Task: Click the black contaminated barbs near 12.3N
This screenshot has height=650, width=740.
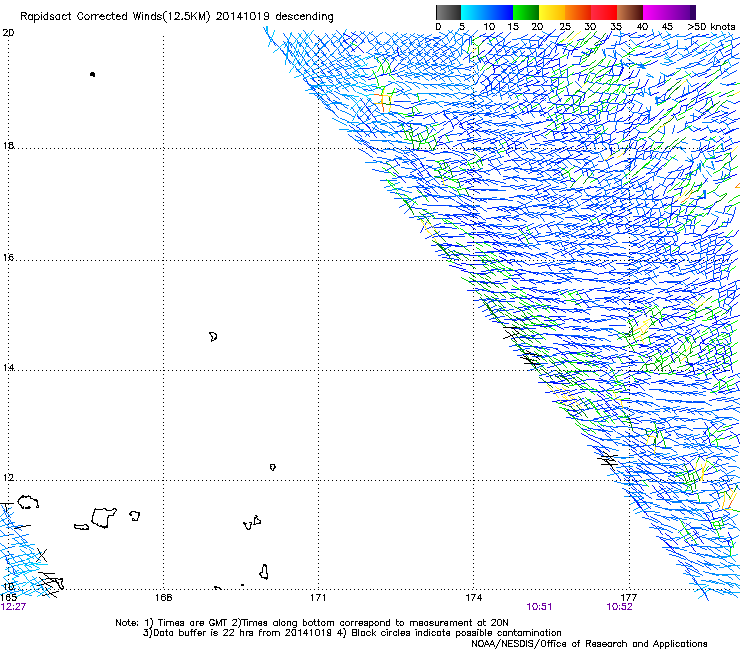Action: [608, 459]
